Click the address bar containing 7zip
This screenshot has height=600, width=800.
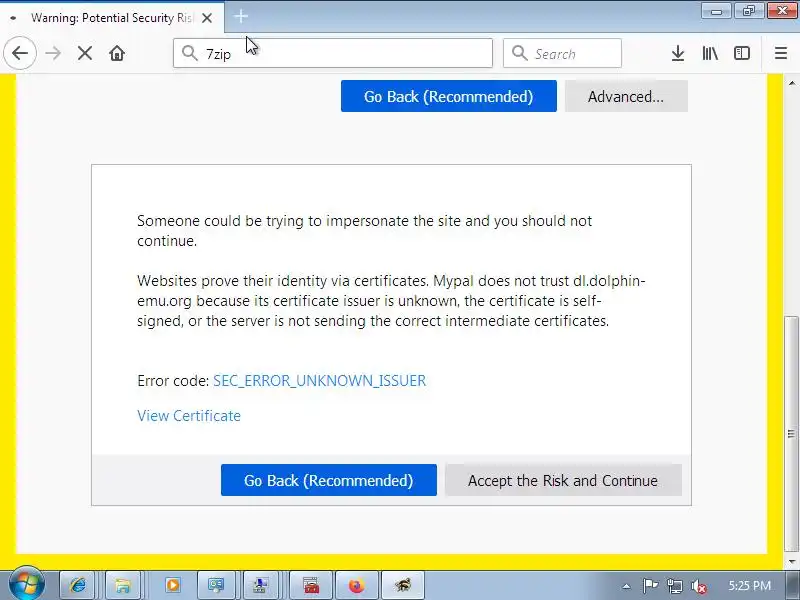click(333, 53)
